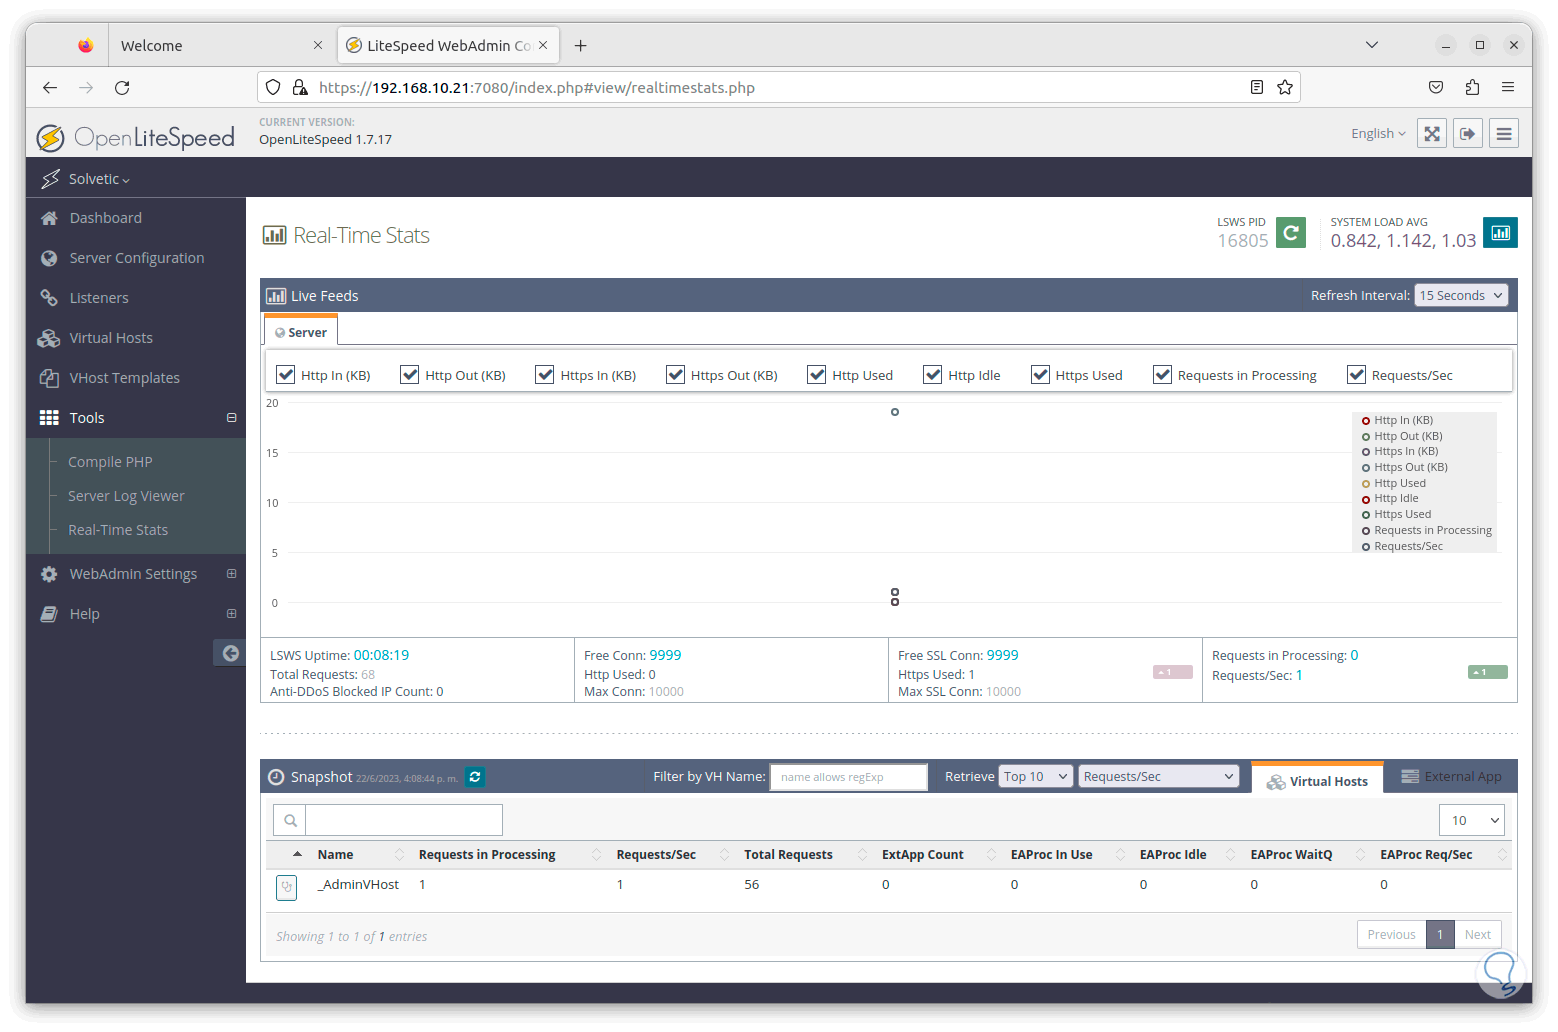The height and width of the screenshot is (1032, 1558).
Task: Switch to the Virtual Hosts snapshot tab
Action: pos(1317,779)
